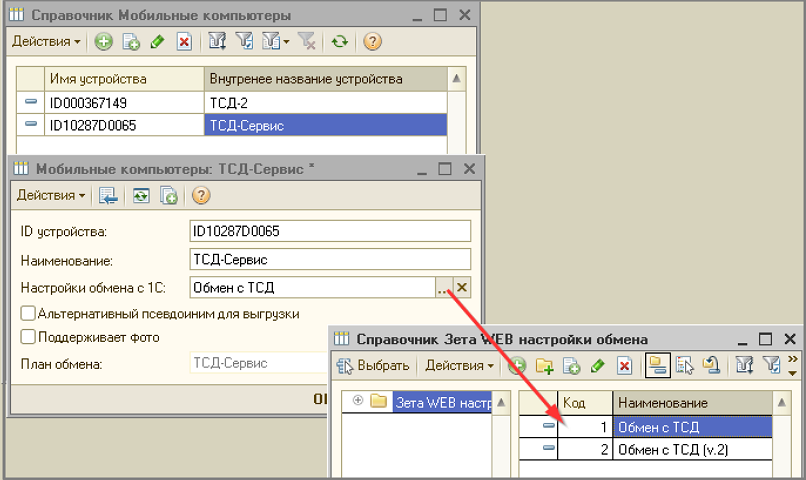The width and height of the screenshot is (806, 480).
Task: Mark for deletion in Зета WEB настройки обмена toolbar
Action: tap(624, 366)
